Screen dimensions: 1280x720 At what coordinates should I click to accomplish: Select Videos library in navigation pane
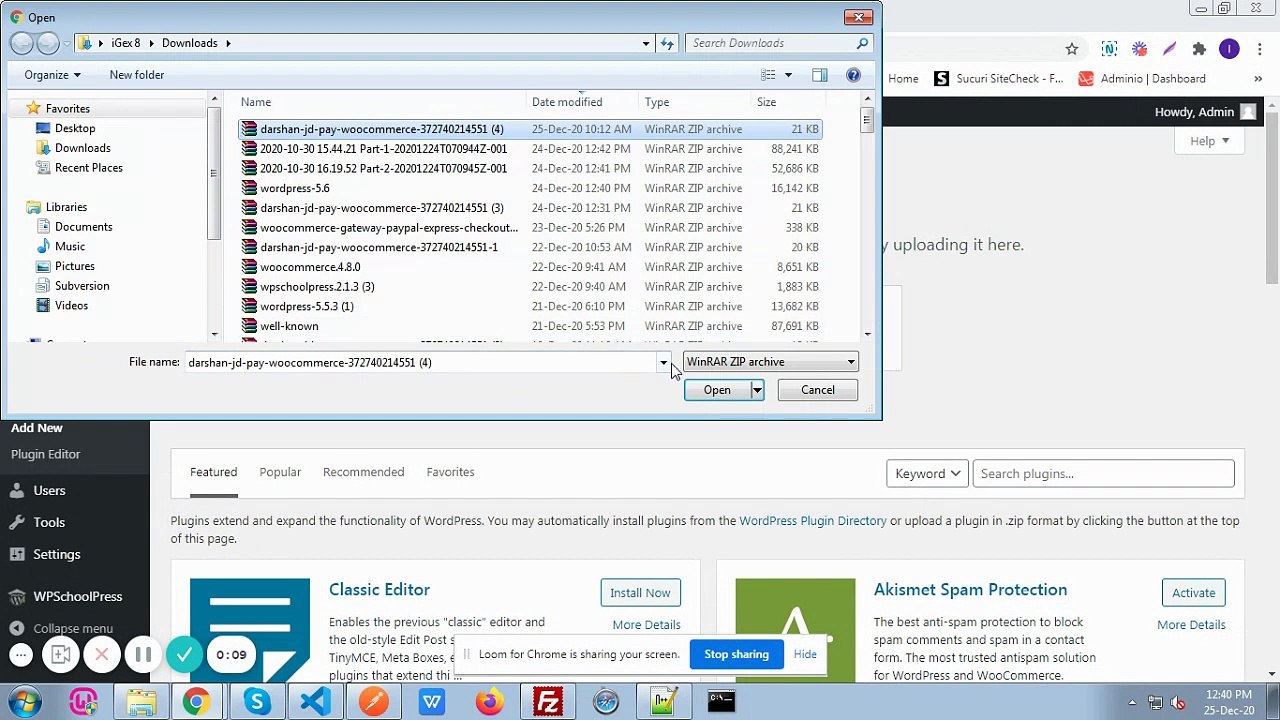coord(71,305)
